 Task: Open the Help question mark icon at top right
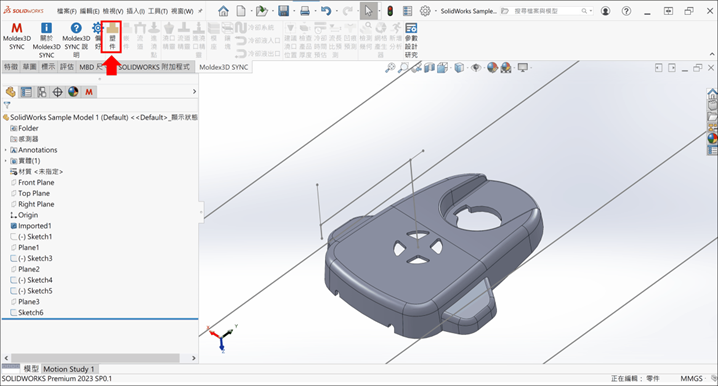click(626, 11)
